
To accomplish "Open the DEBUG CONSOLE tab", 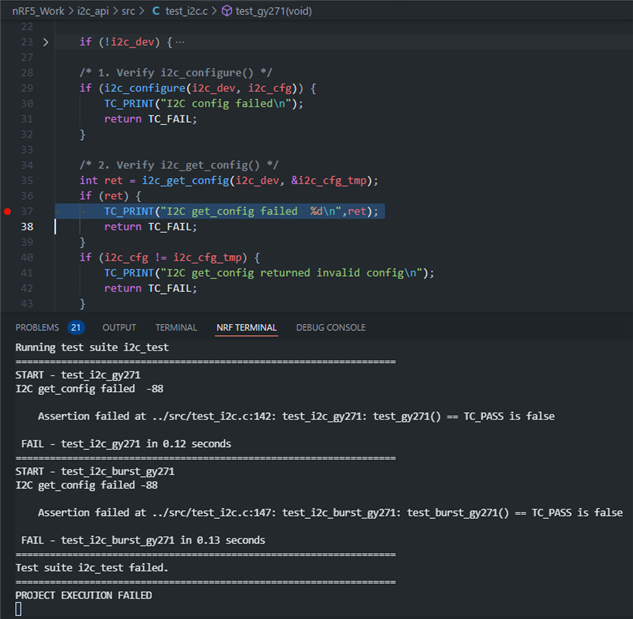I will click(x=331, y=327).
